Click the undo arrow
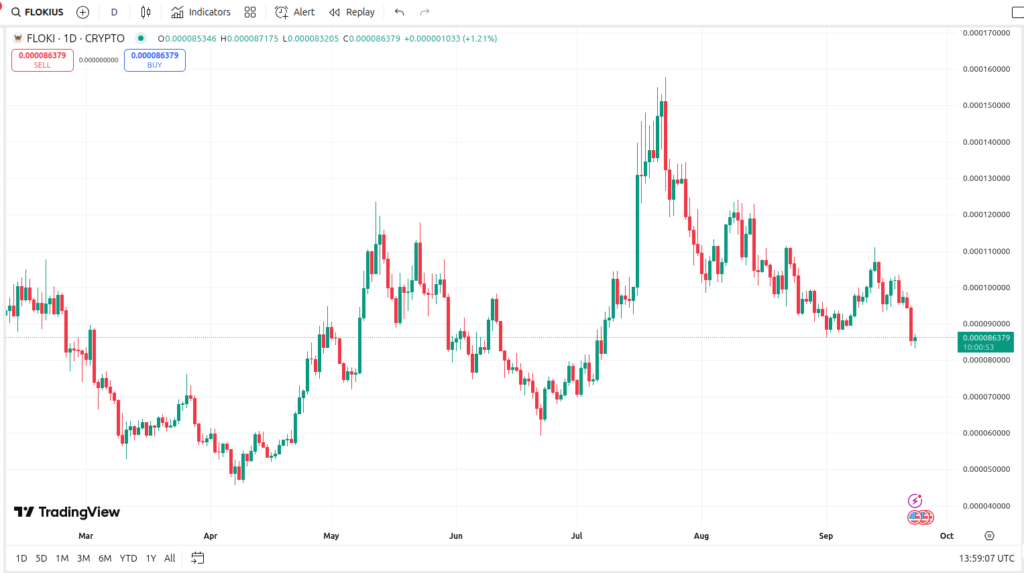The image size is (1024, 573). 400,12
